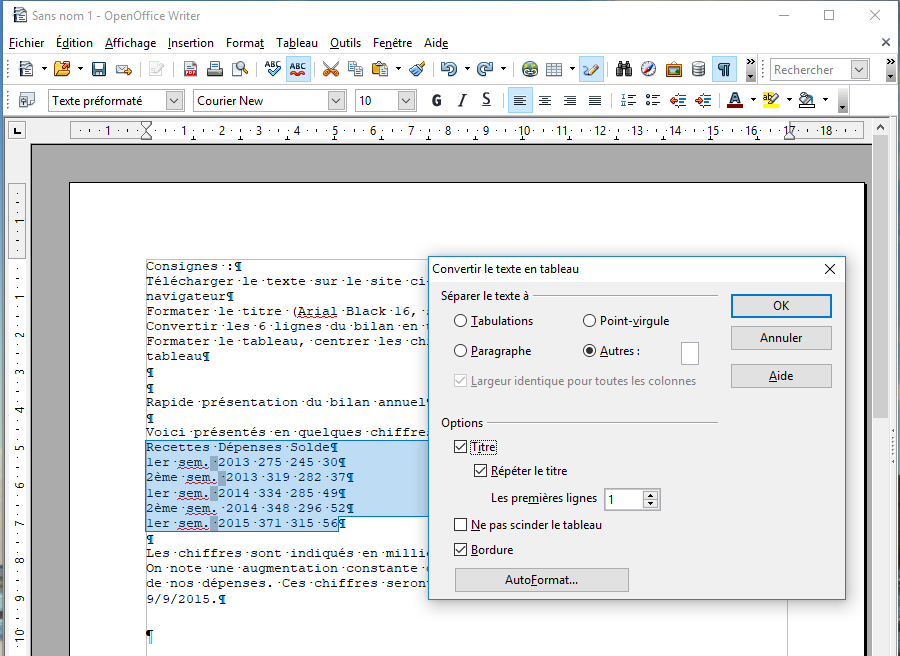Redo the last undone action
The width and height of the screenshot is (900, 656).
[485, 69]
